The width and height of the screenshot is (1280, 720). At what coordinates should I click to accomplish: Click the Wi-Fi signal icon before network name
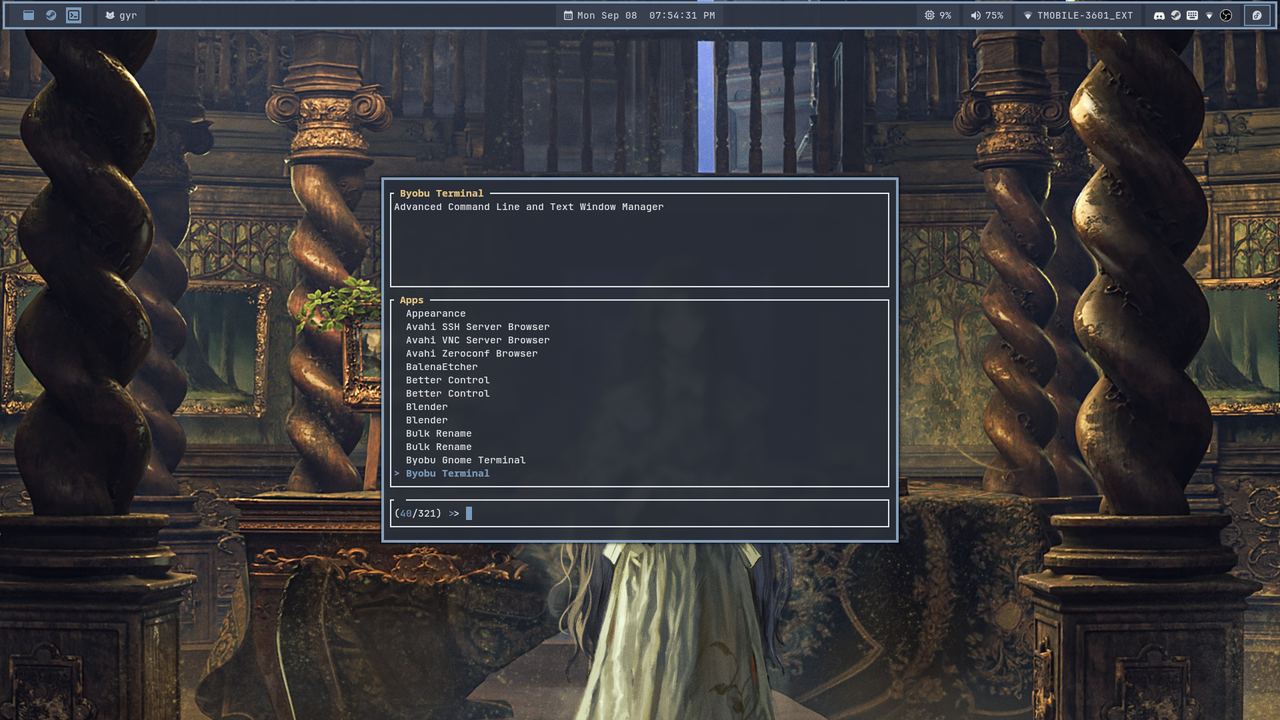[x=1028, y=16]
